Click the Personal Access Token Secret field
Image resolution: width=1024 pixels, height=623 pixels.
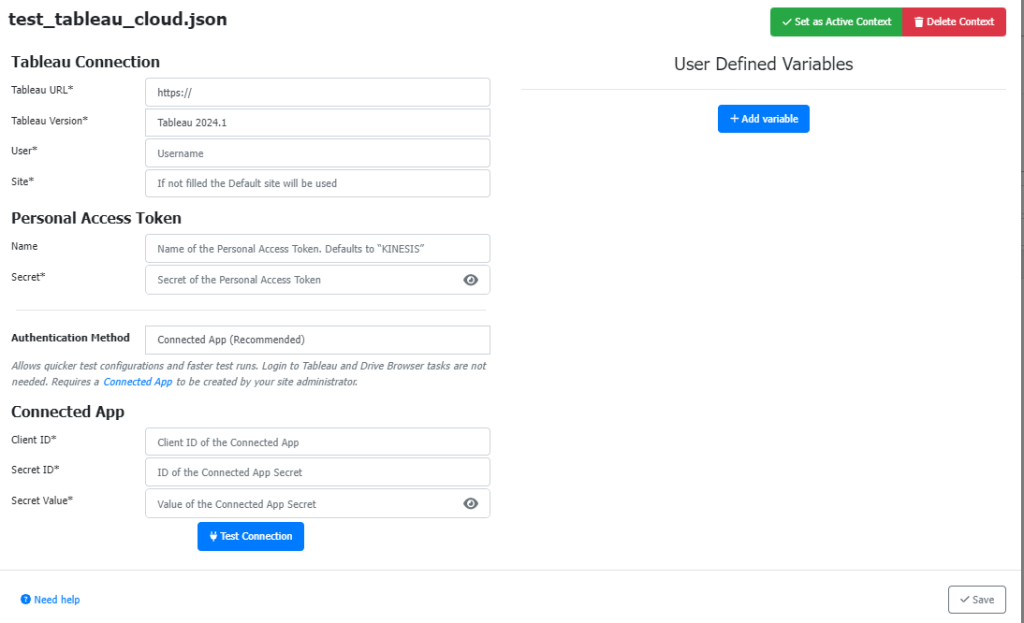pyautogui.click(x=317, y=280)
